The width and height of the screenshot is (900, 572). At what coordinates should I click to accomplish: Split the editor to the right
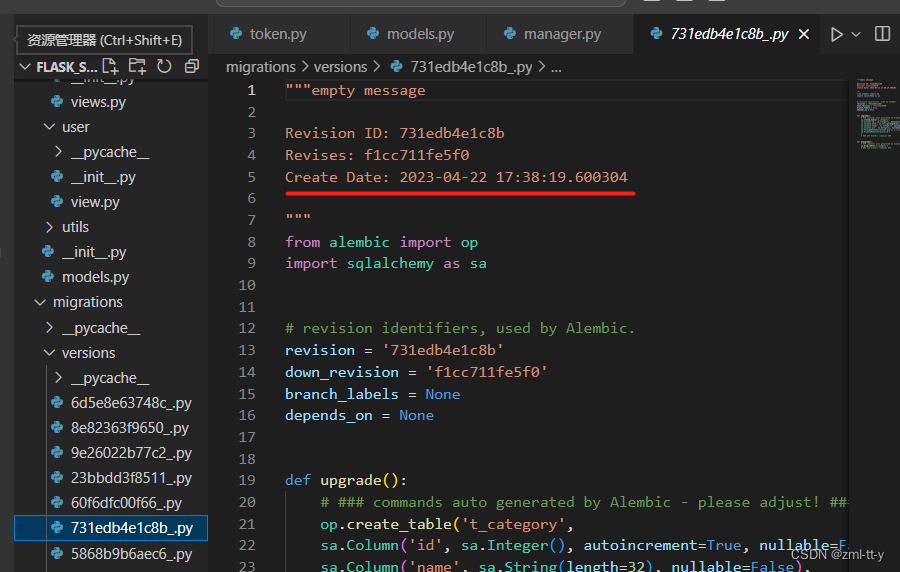pos(882,34)
